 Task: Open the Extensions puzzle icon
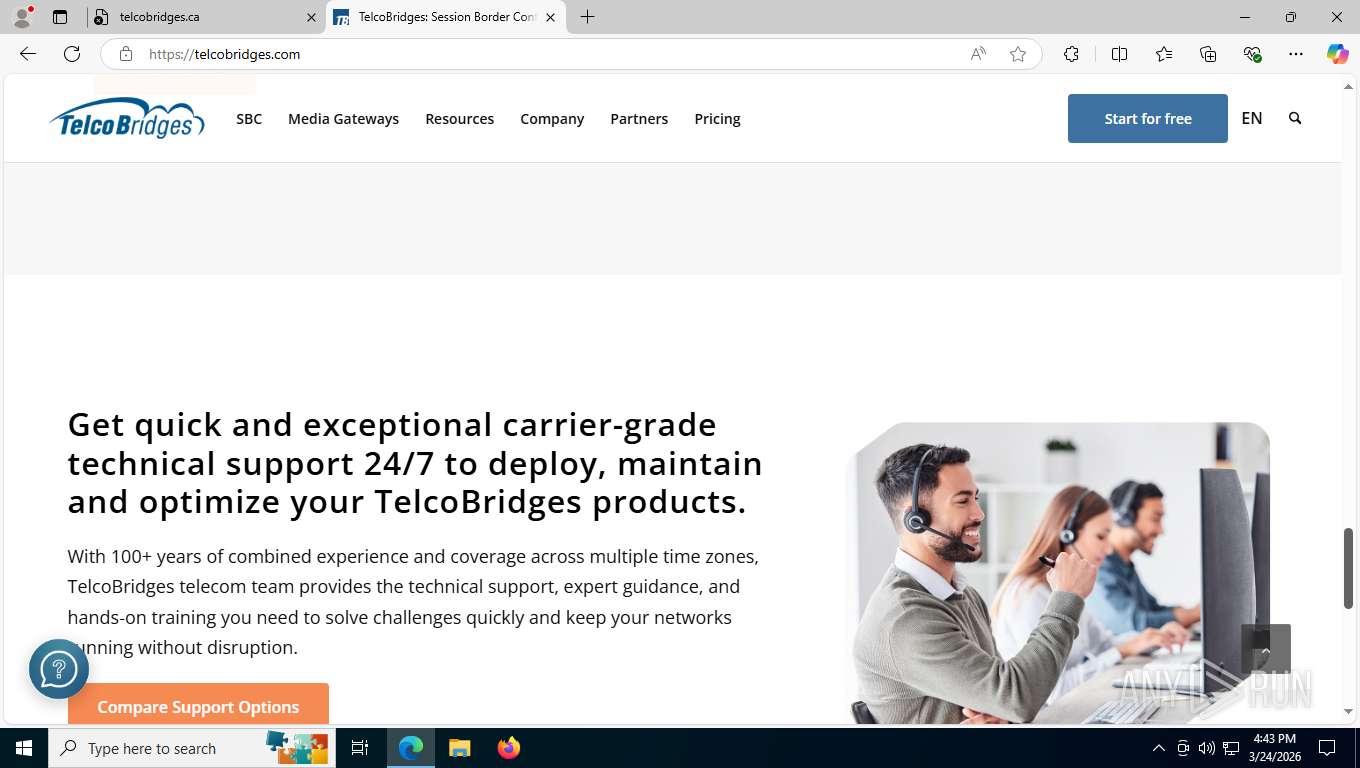(1072, 54)
